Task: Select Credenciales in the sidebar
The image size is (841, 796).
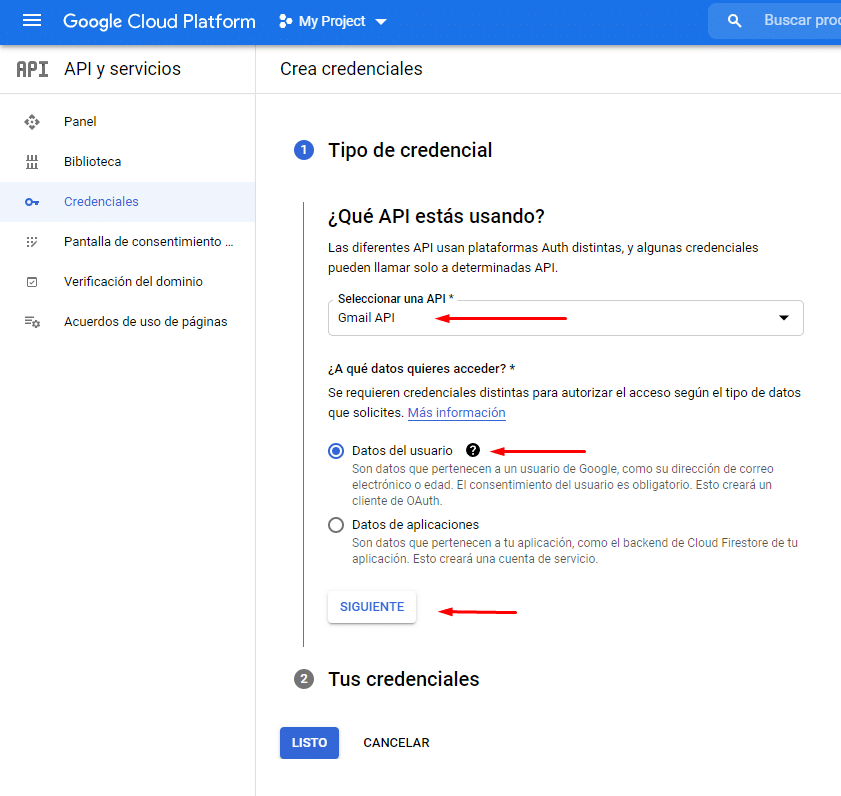Action: point(128,202)
